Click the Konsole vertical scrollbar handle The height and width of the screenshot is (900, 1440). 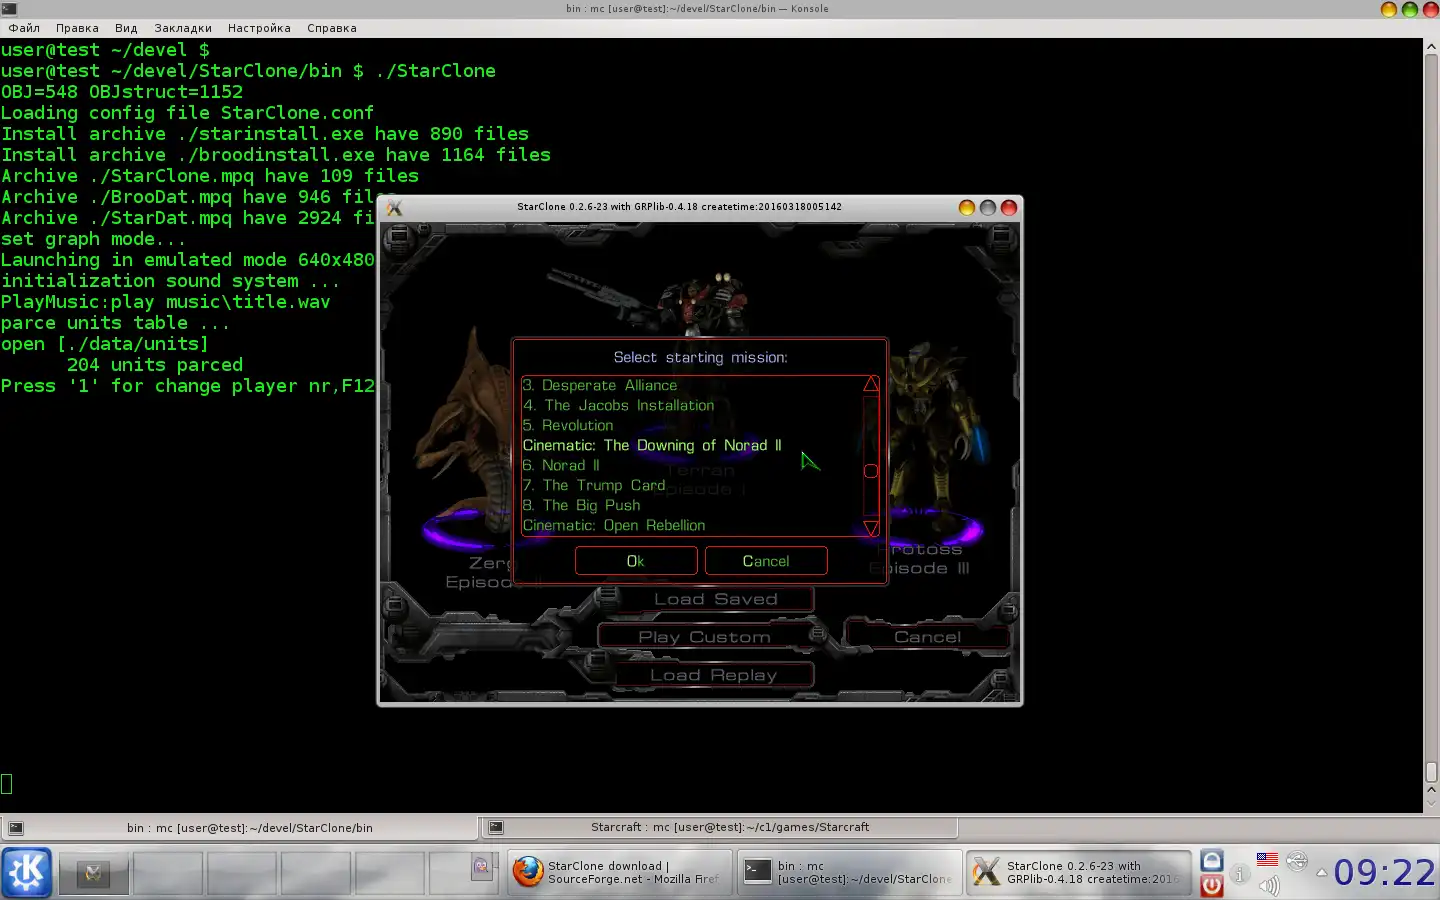point(1431,772)
